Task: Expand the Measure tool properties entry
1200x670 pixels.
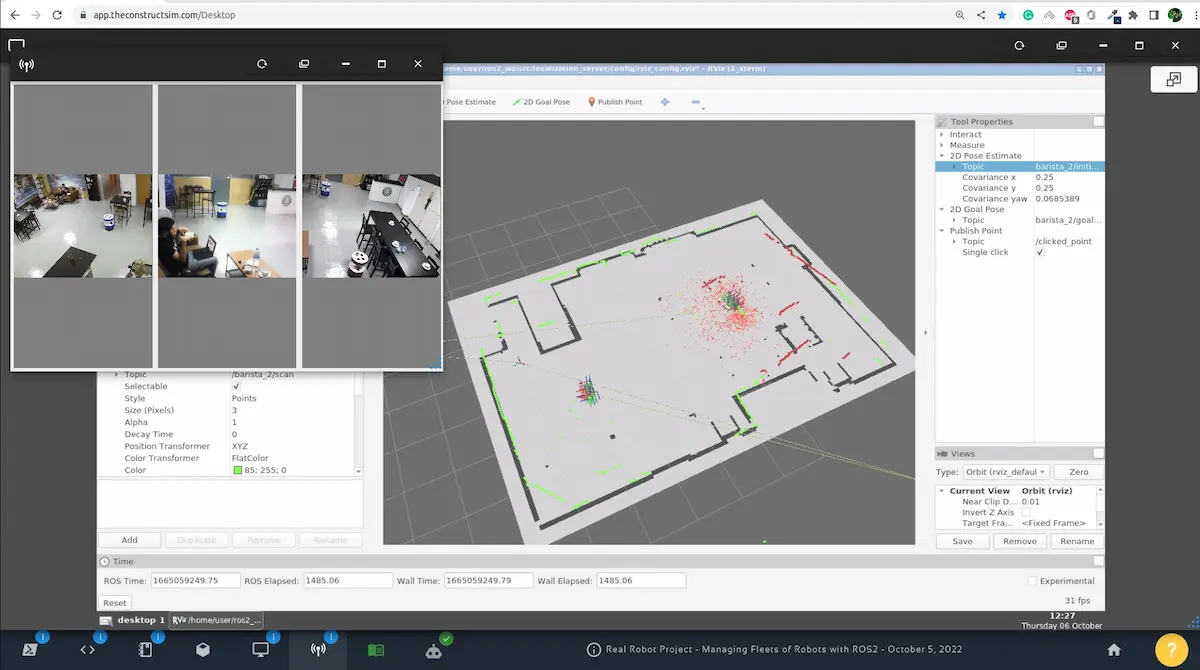Action: [942, 145]
